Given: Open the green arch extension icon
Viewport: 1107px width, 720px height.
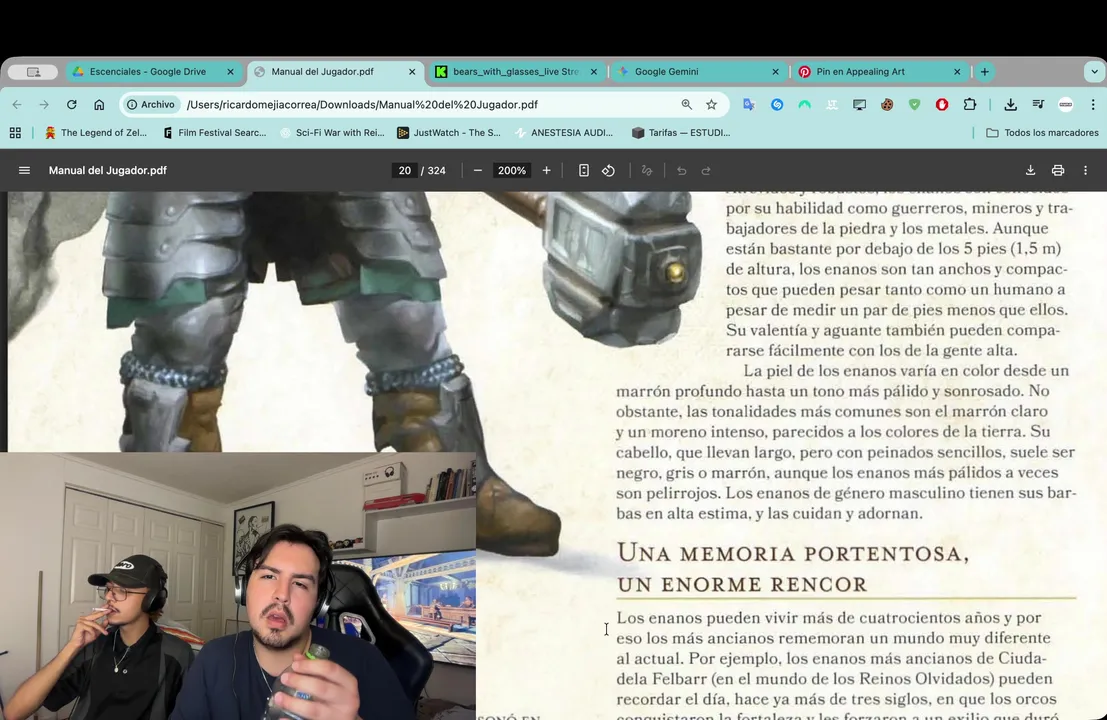Looking at the screenshot, I should 804,104.
